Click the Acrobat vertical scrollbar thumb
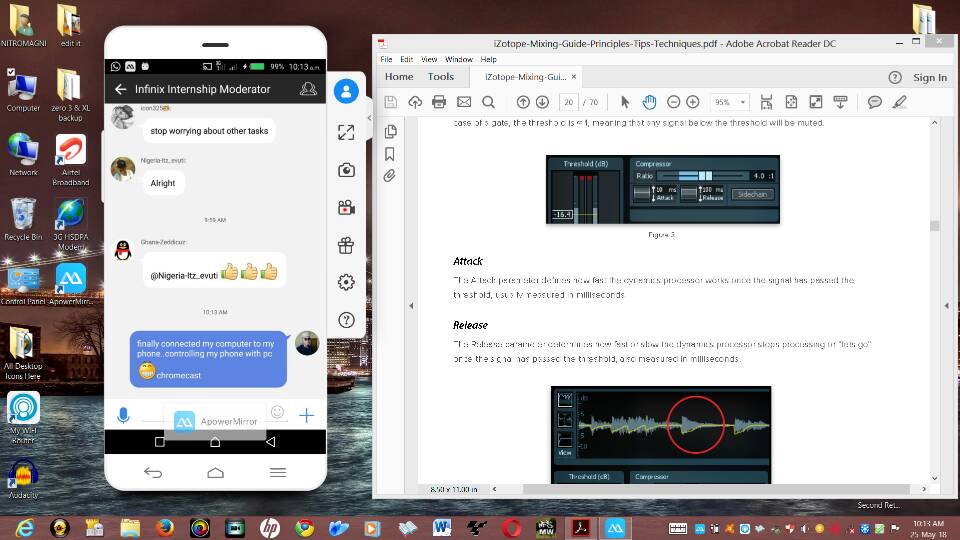Image resolution: width=960 pixels, height=540 pixels. click(934, 226)
